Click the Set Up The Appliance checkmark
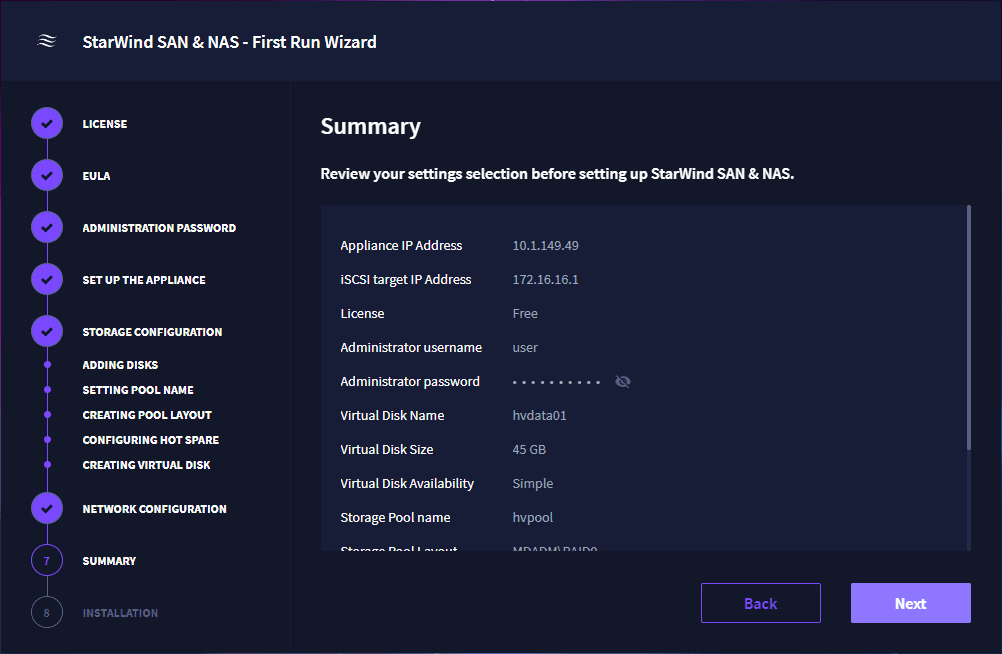The height and width of the screenshot is (654, 1002). [x=47, y=279]
